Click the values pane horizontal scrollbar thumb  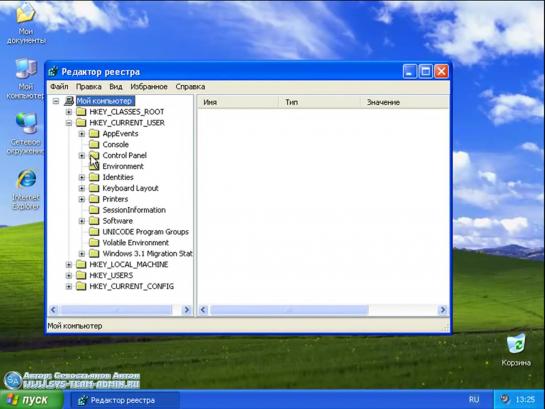point(289,310)
